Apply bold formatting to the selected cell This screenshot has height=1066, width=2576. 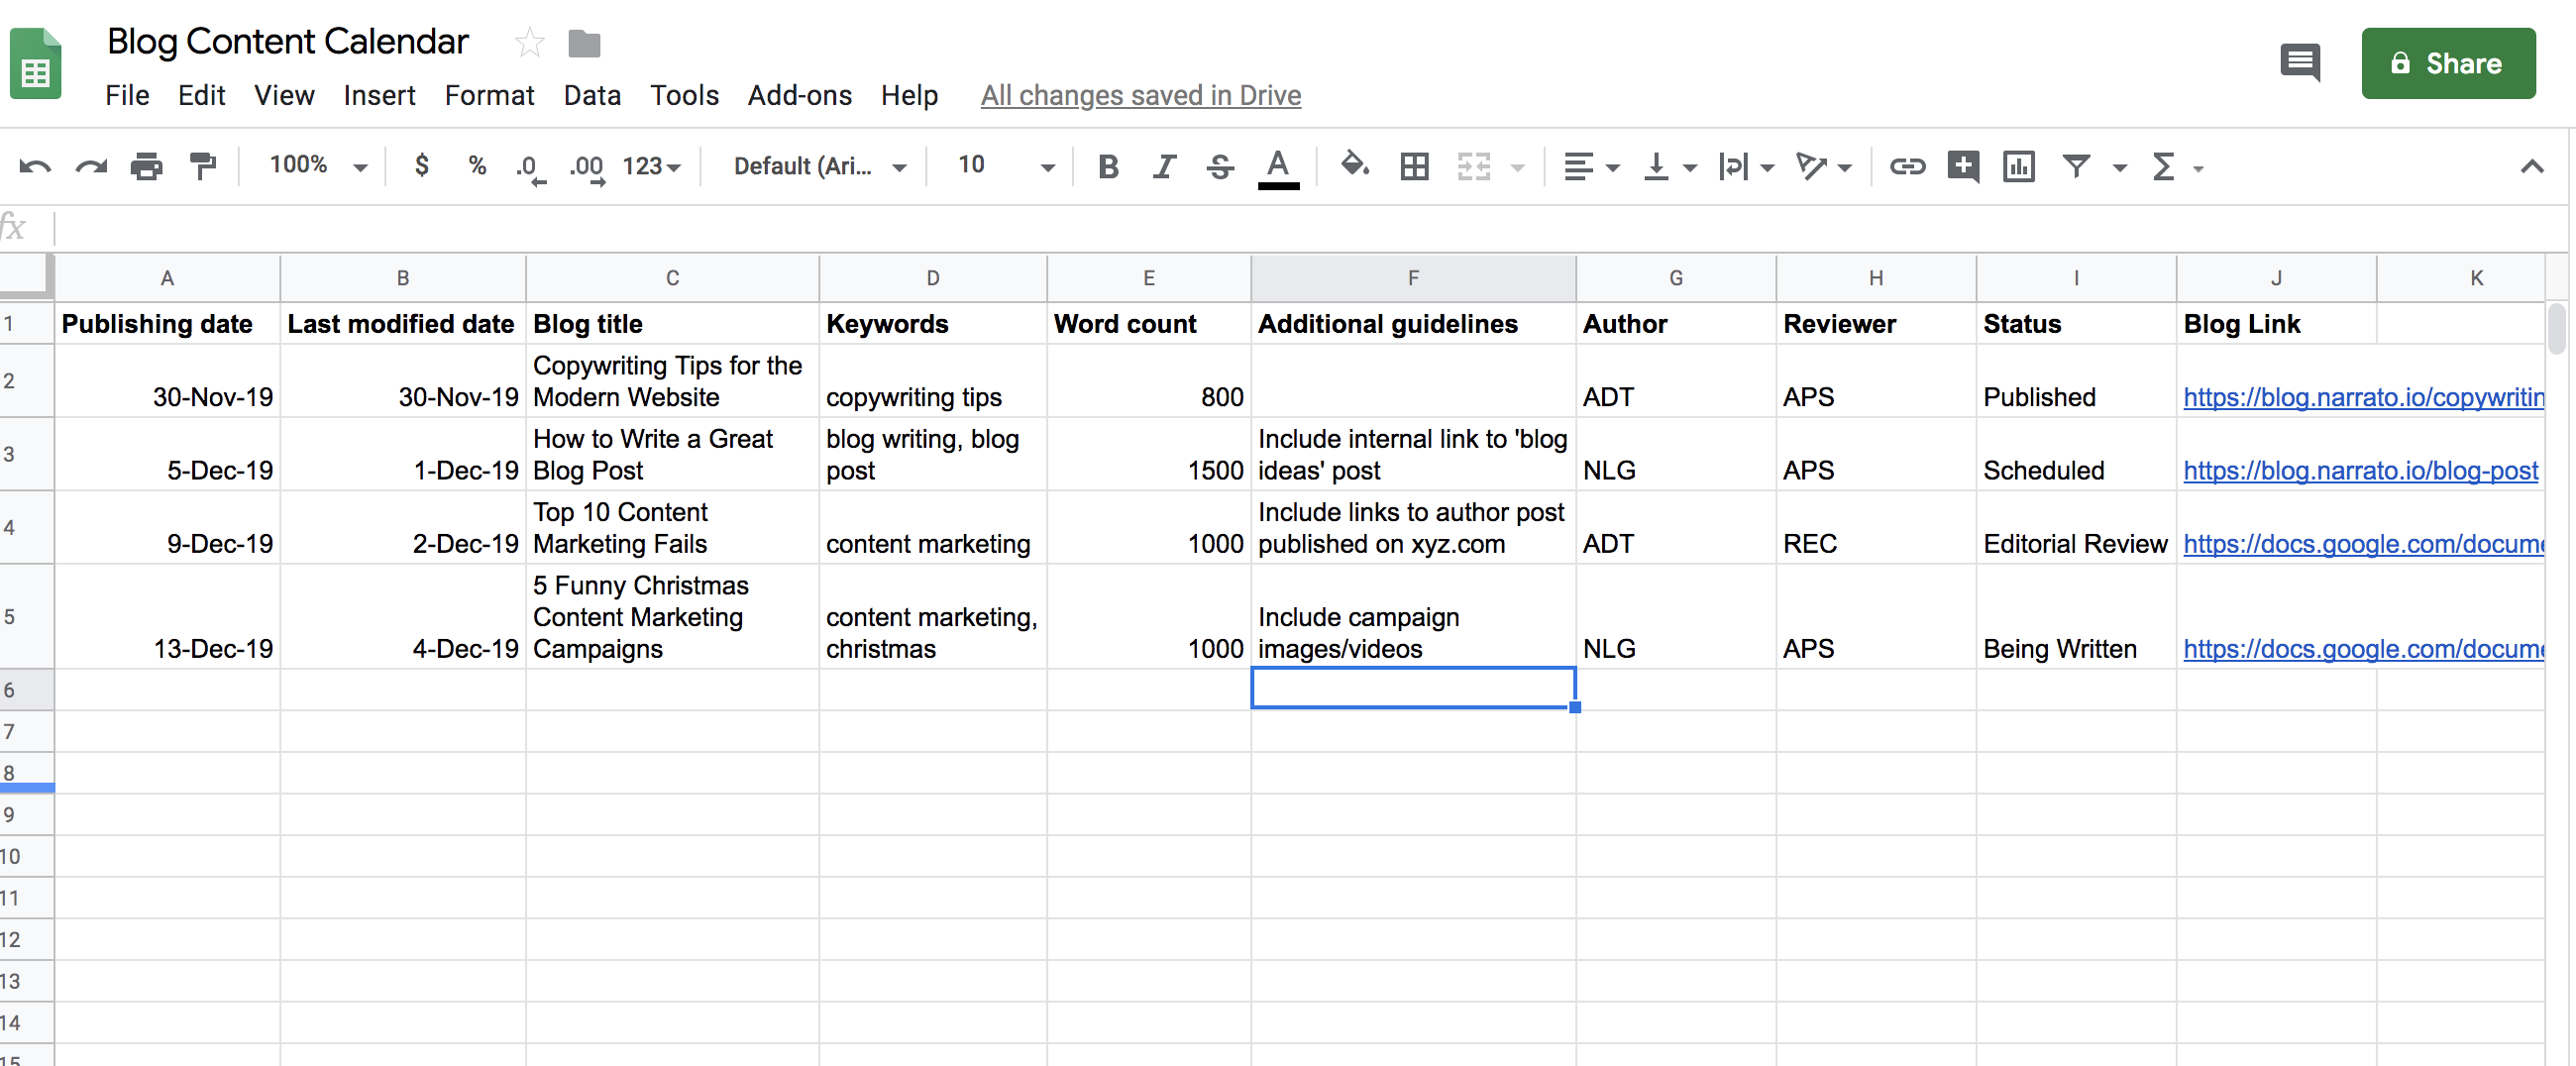[x=1108, y=166]
